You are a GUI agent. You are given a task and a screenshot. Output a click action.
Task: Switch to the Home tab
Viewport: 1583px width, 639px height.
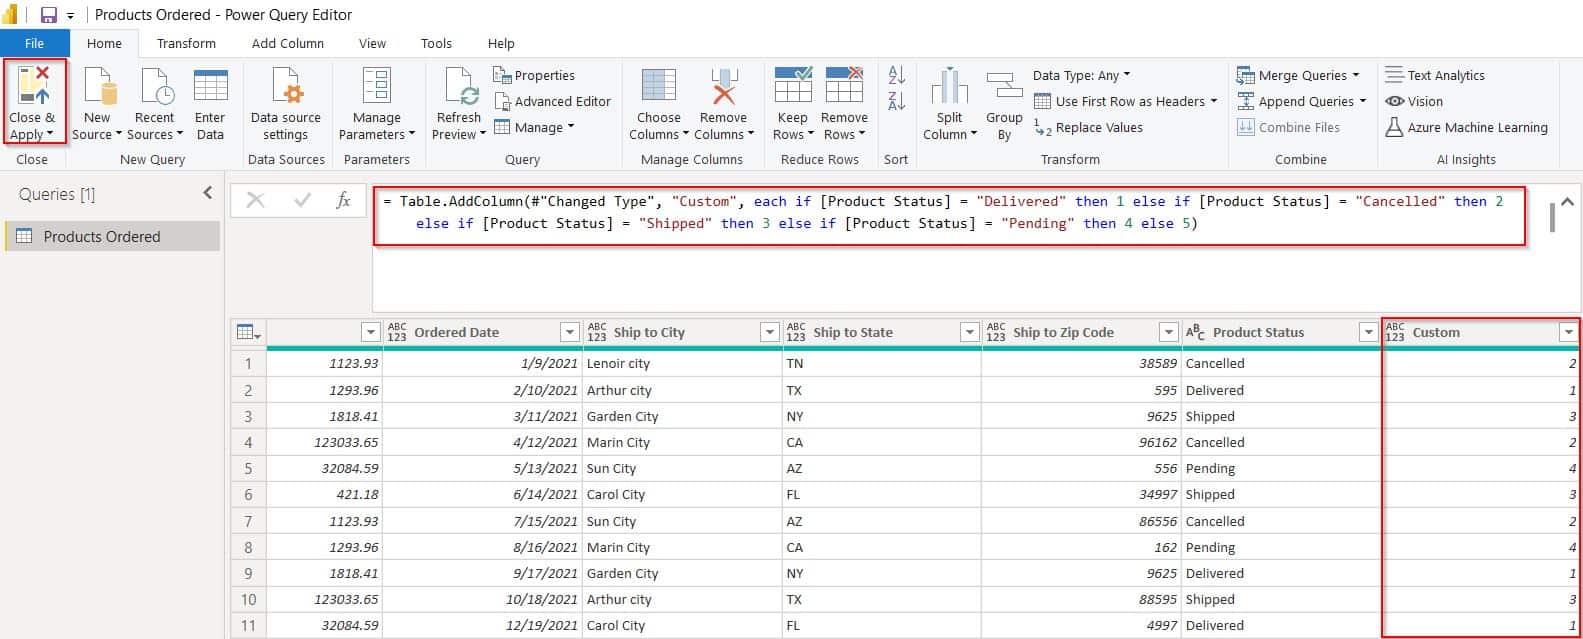[104, 43]
